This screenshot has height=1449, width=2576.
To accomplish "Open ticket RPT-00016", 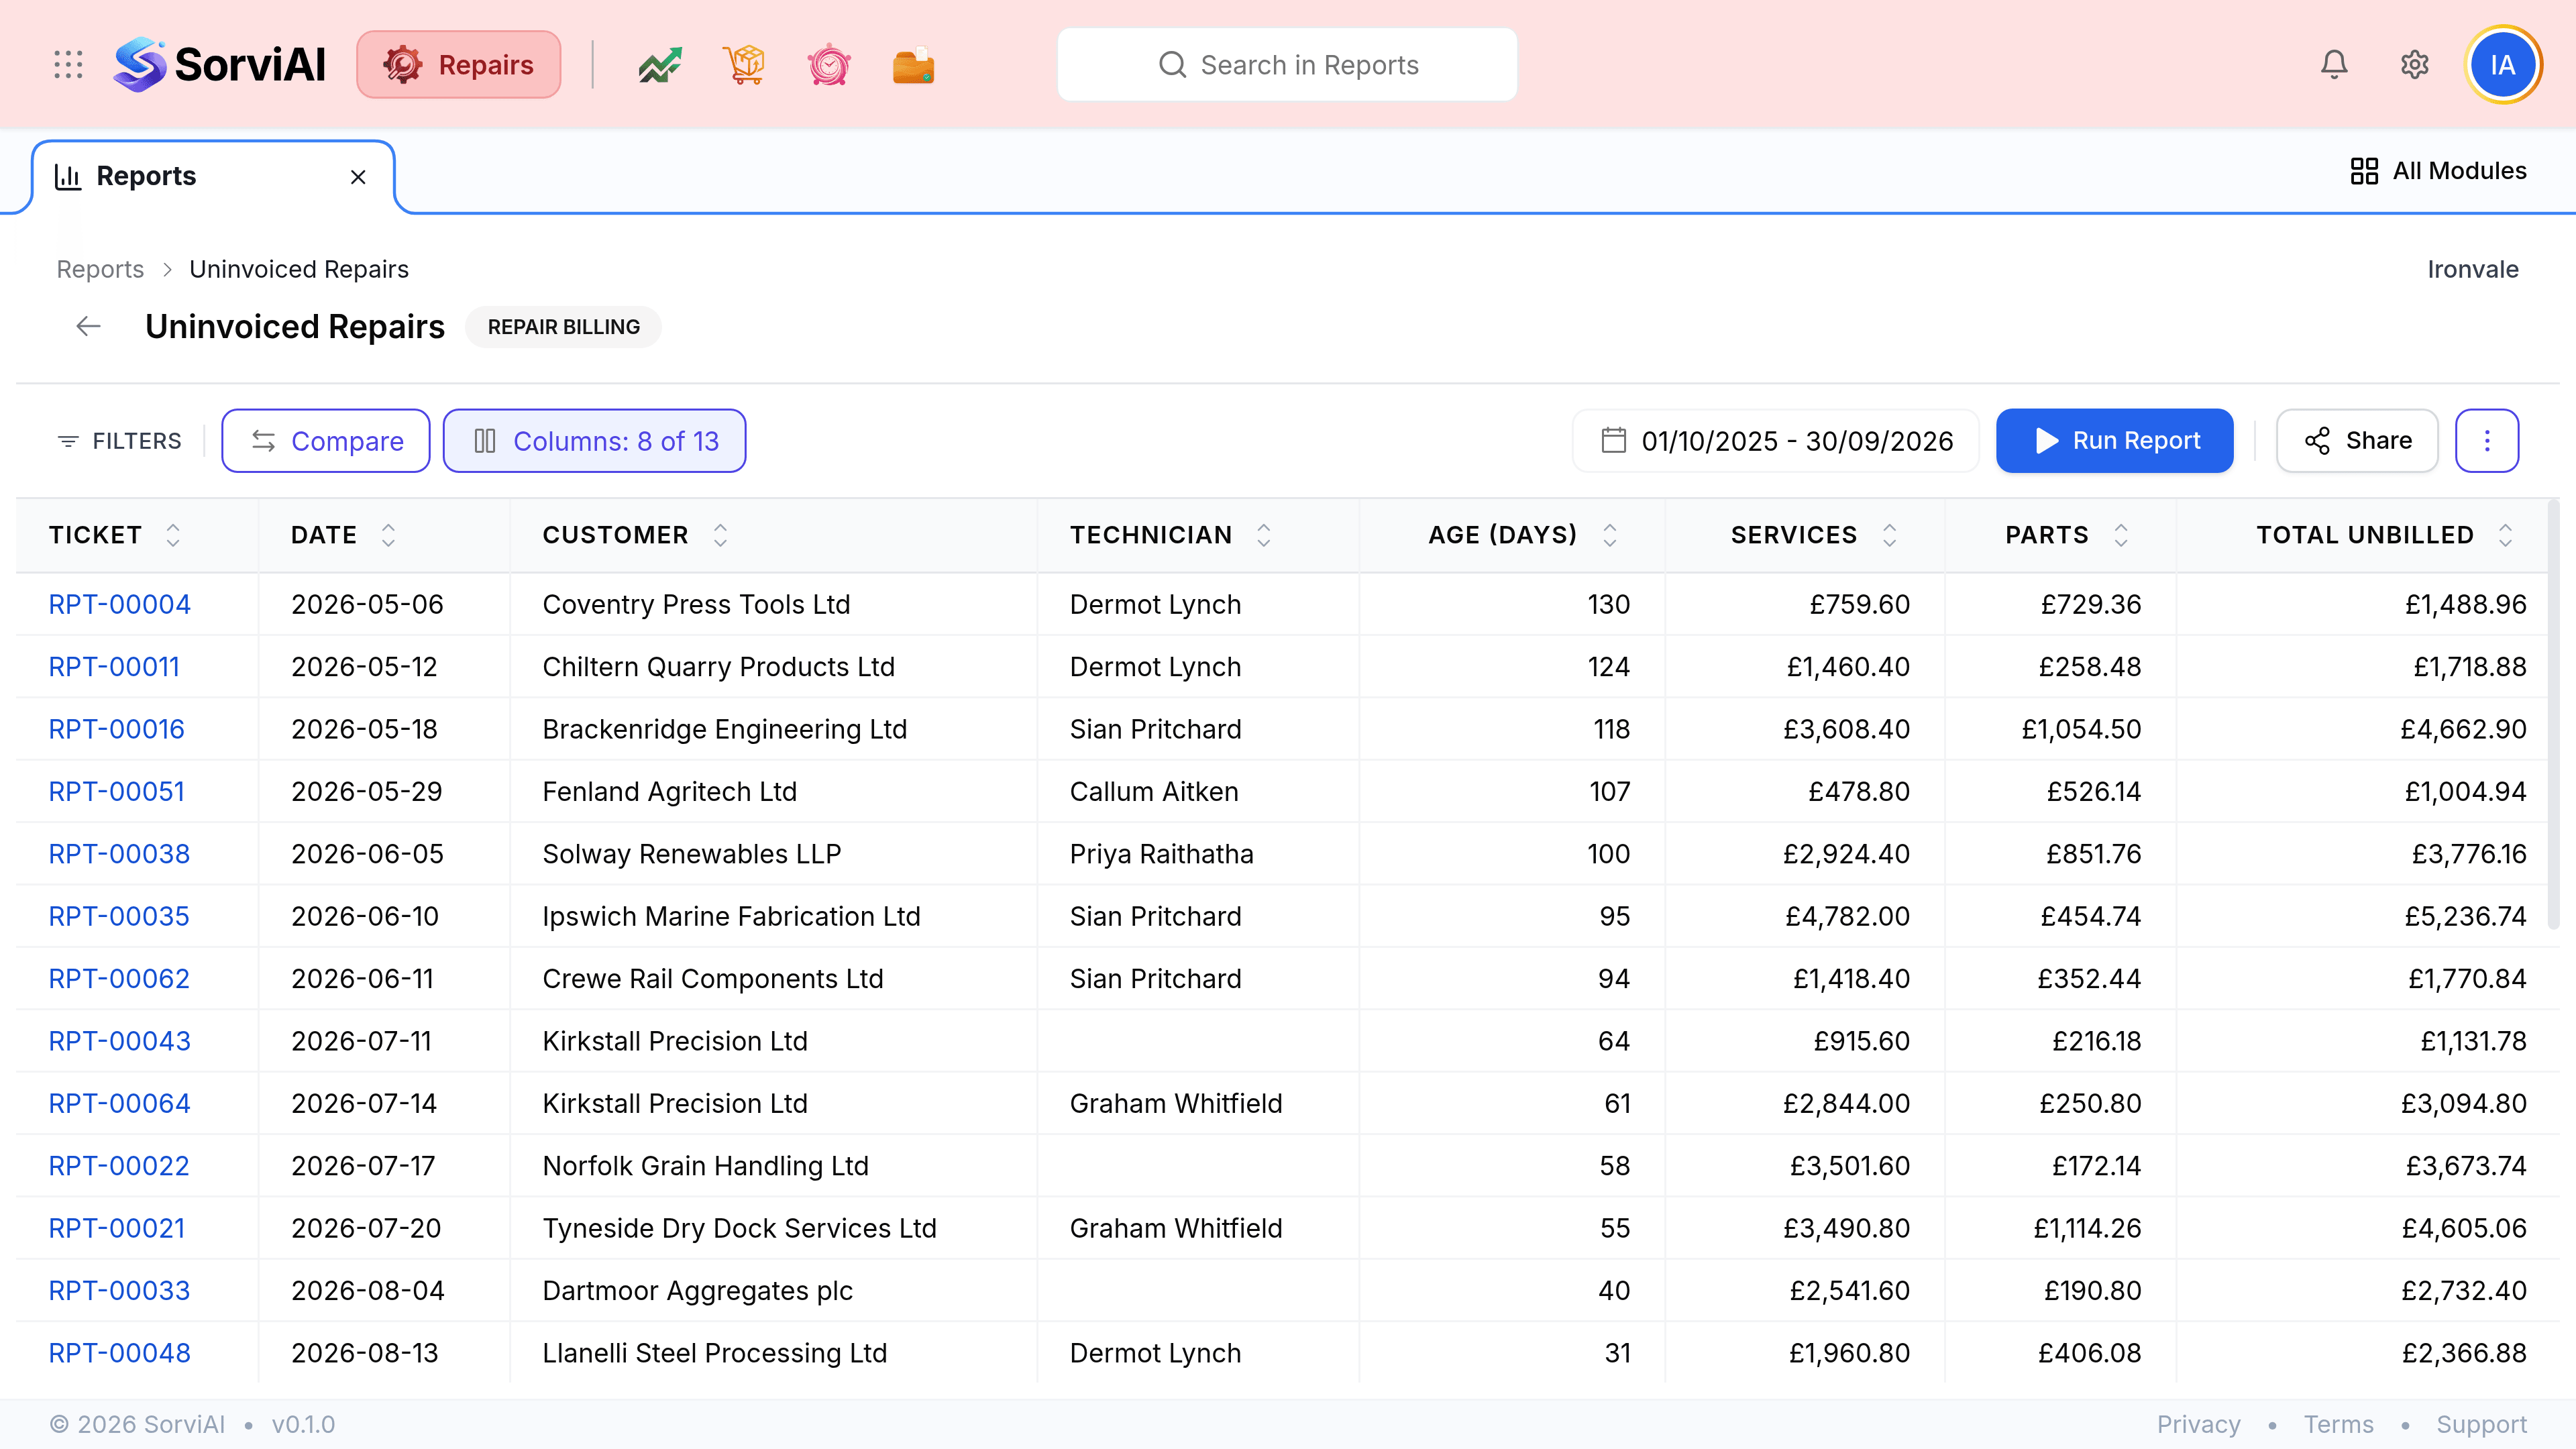I will pyautogui.click(x=116, y=729).
